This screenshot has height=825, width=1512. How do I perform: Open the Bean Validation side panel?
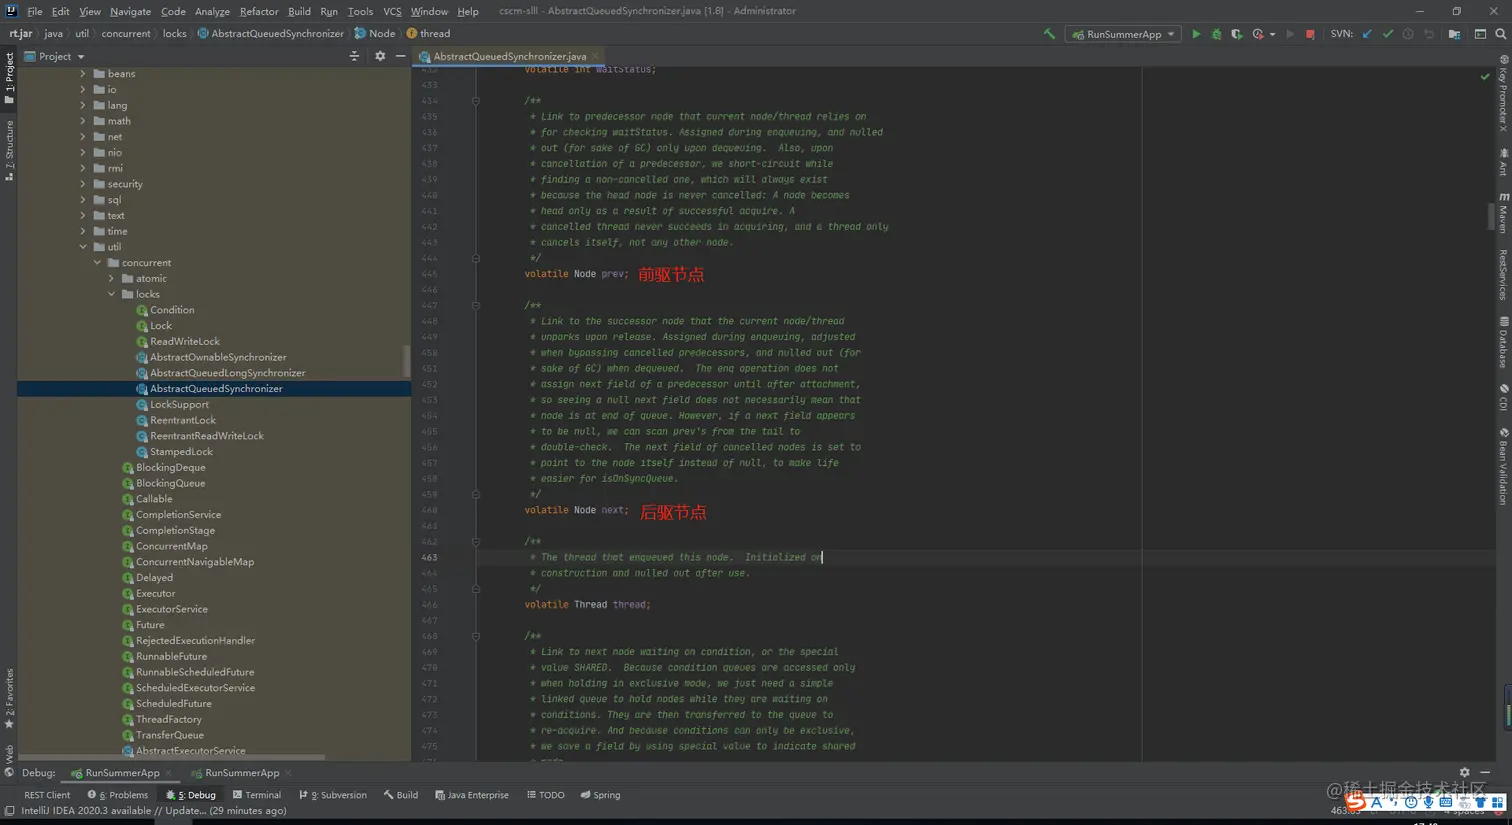point(1503,466)
